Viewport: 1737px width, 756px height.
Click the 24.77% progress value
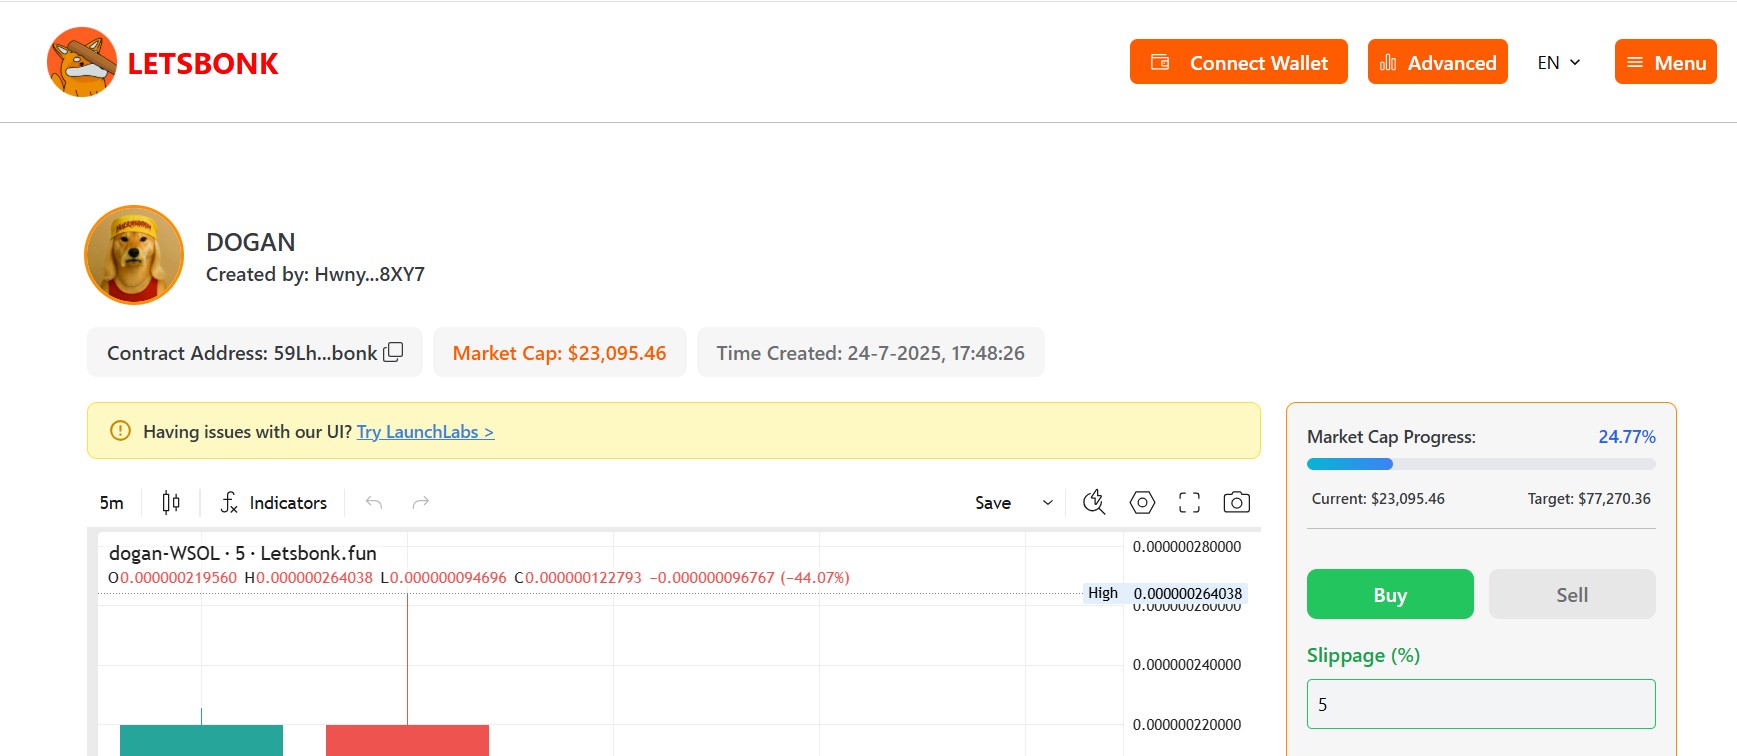[x=1627, y=437]
